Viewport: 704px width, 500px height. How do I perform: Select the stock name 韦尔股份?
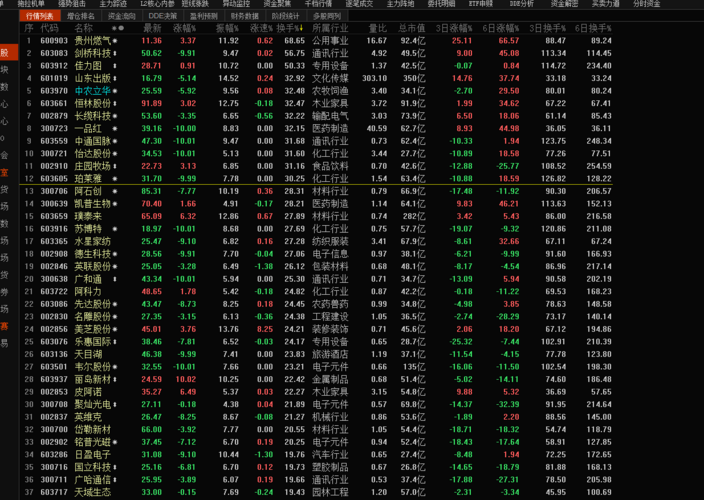[x=92, y=367]
